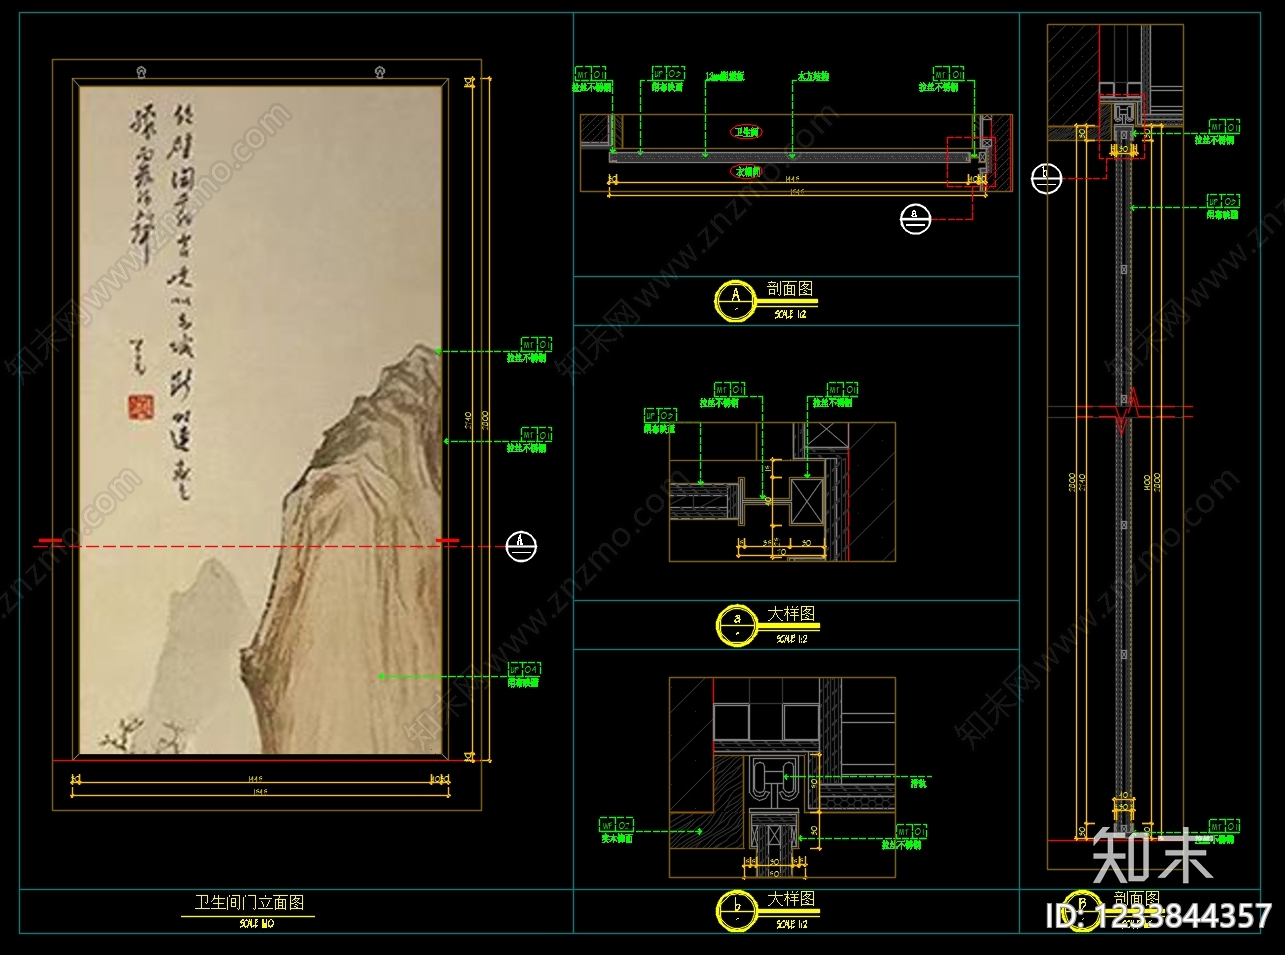1285x955 pixels.
Task: Select the white detail callout circle b
Action: (1047, 179)
